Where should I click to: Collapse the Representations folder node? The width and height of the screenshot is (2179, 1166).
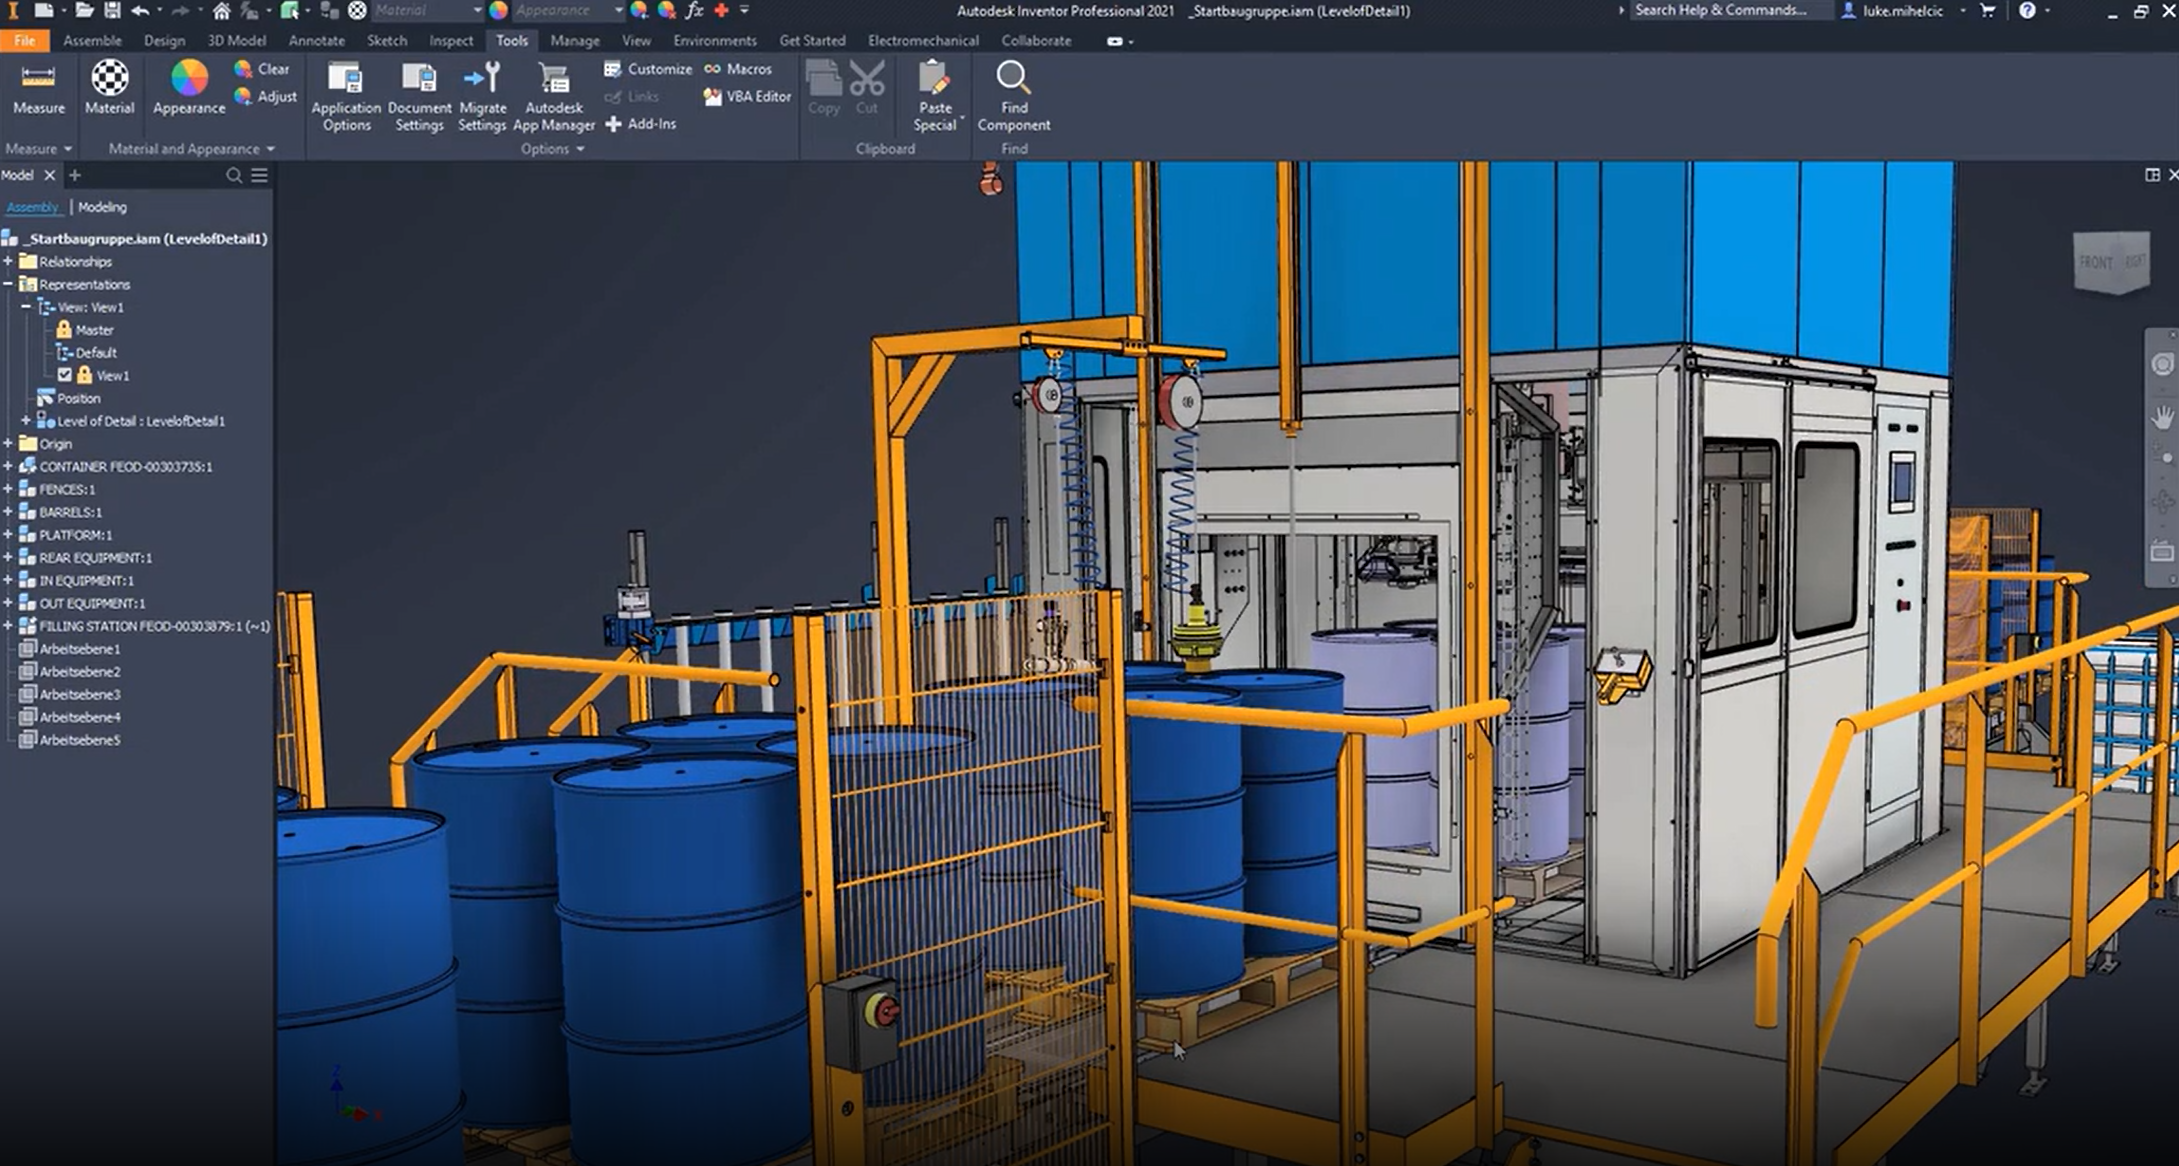coord(8,284)
